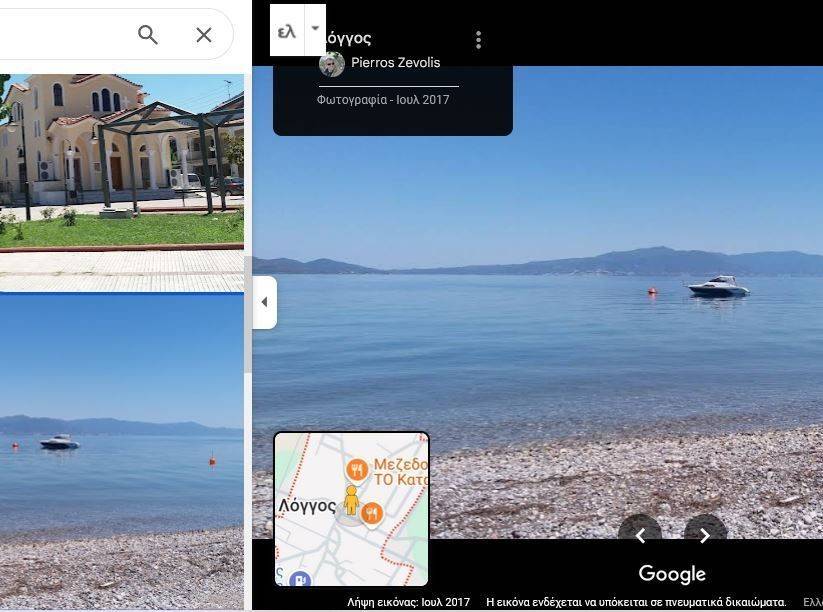The image size is (823, 612).
Task: Open Pierros Zevolis contributor profile
Action: 395,63
